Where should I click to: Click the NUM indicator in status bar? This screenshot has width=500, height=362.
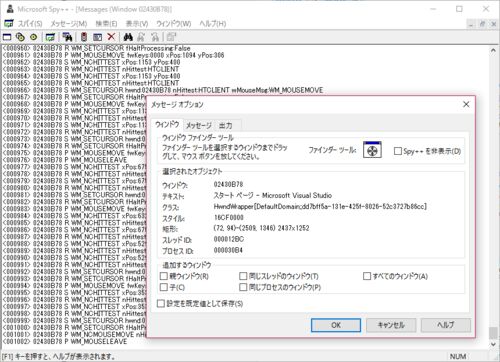click(458, 356)
